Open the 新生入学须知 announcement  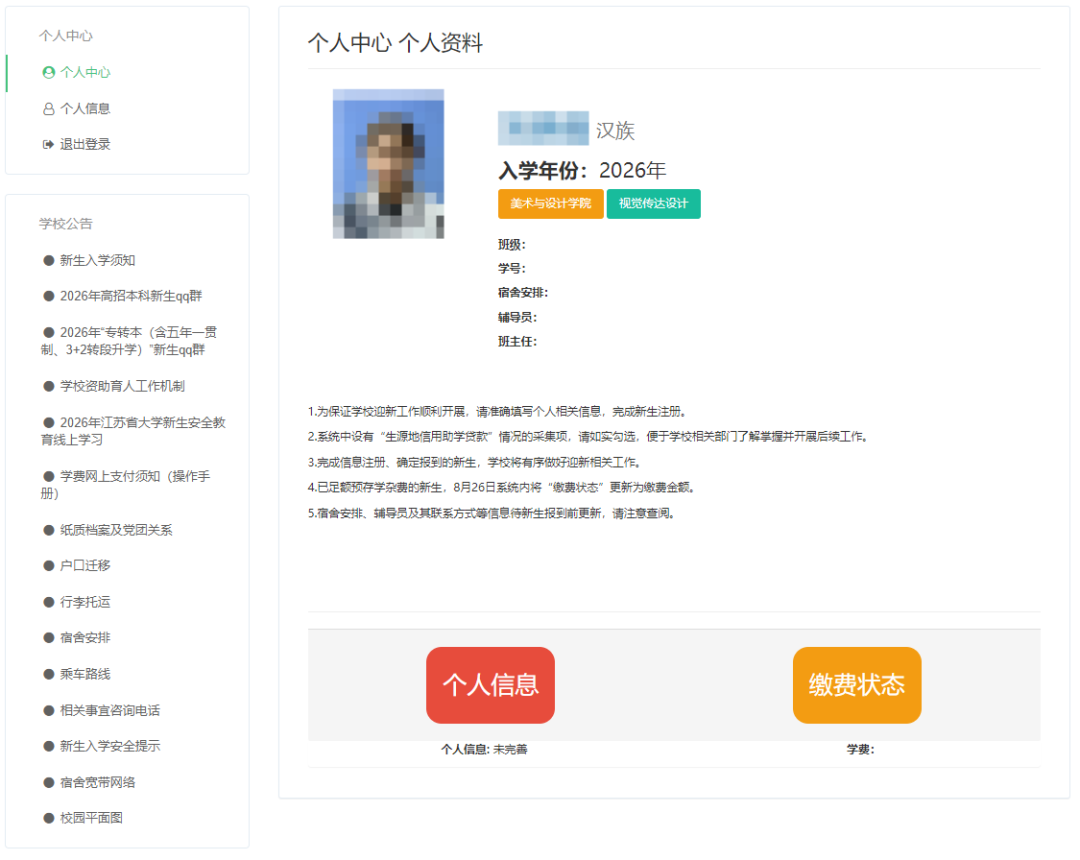[97, 260]
